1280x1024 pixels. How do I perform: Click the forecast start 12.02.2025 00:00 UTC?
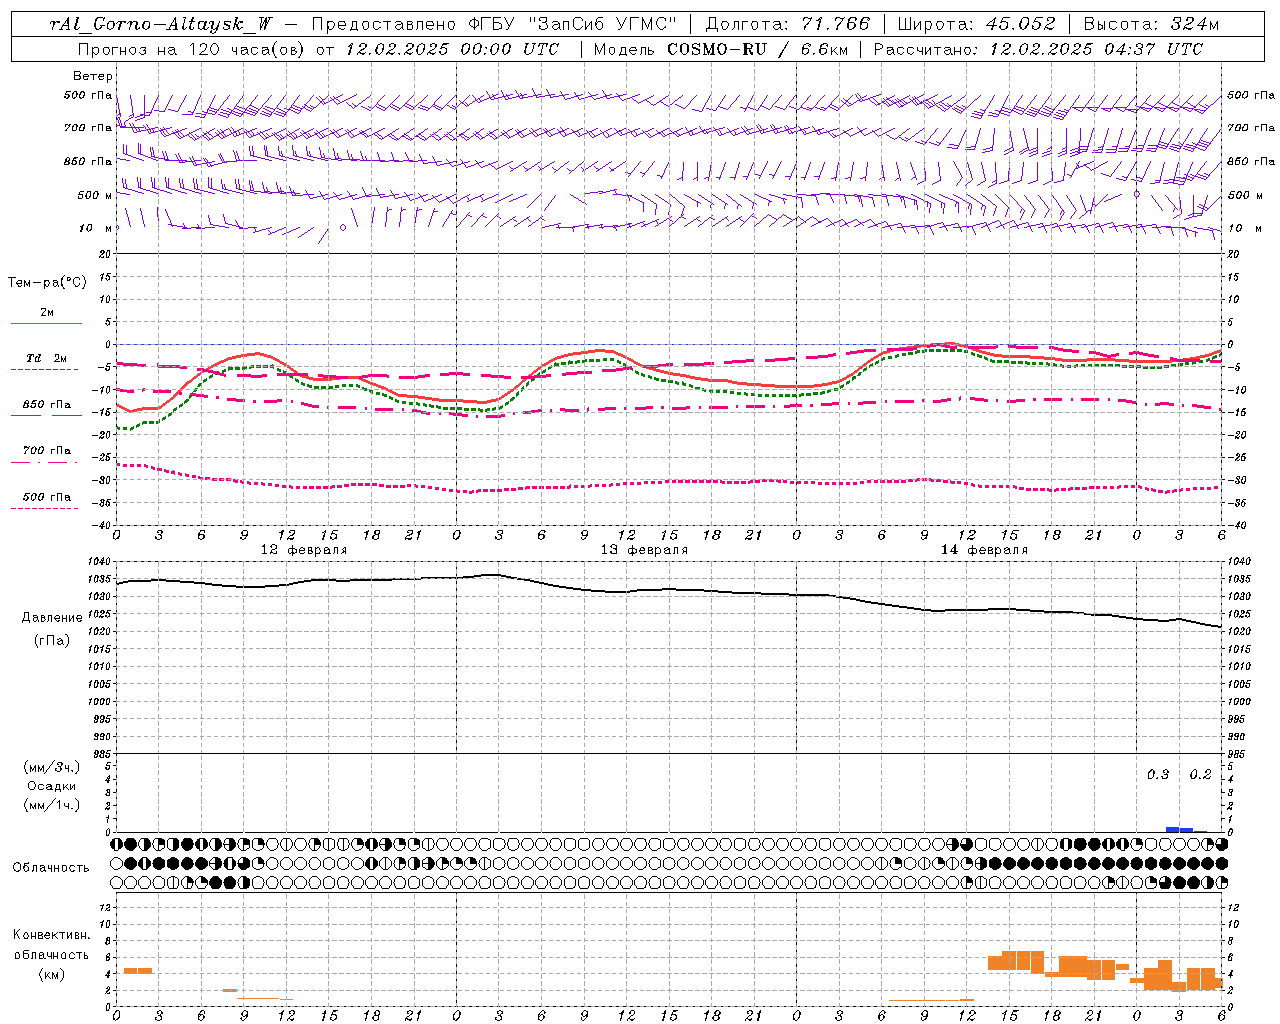(x=452, y=48)
